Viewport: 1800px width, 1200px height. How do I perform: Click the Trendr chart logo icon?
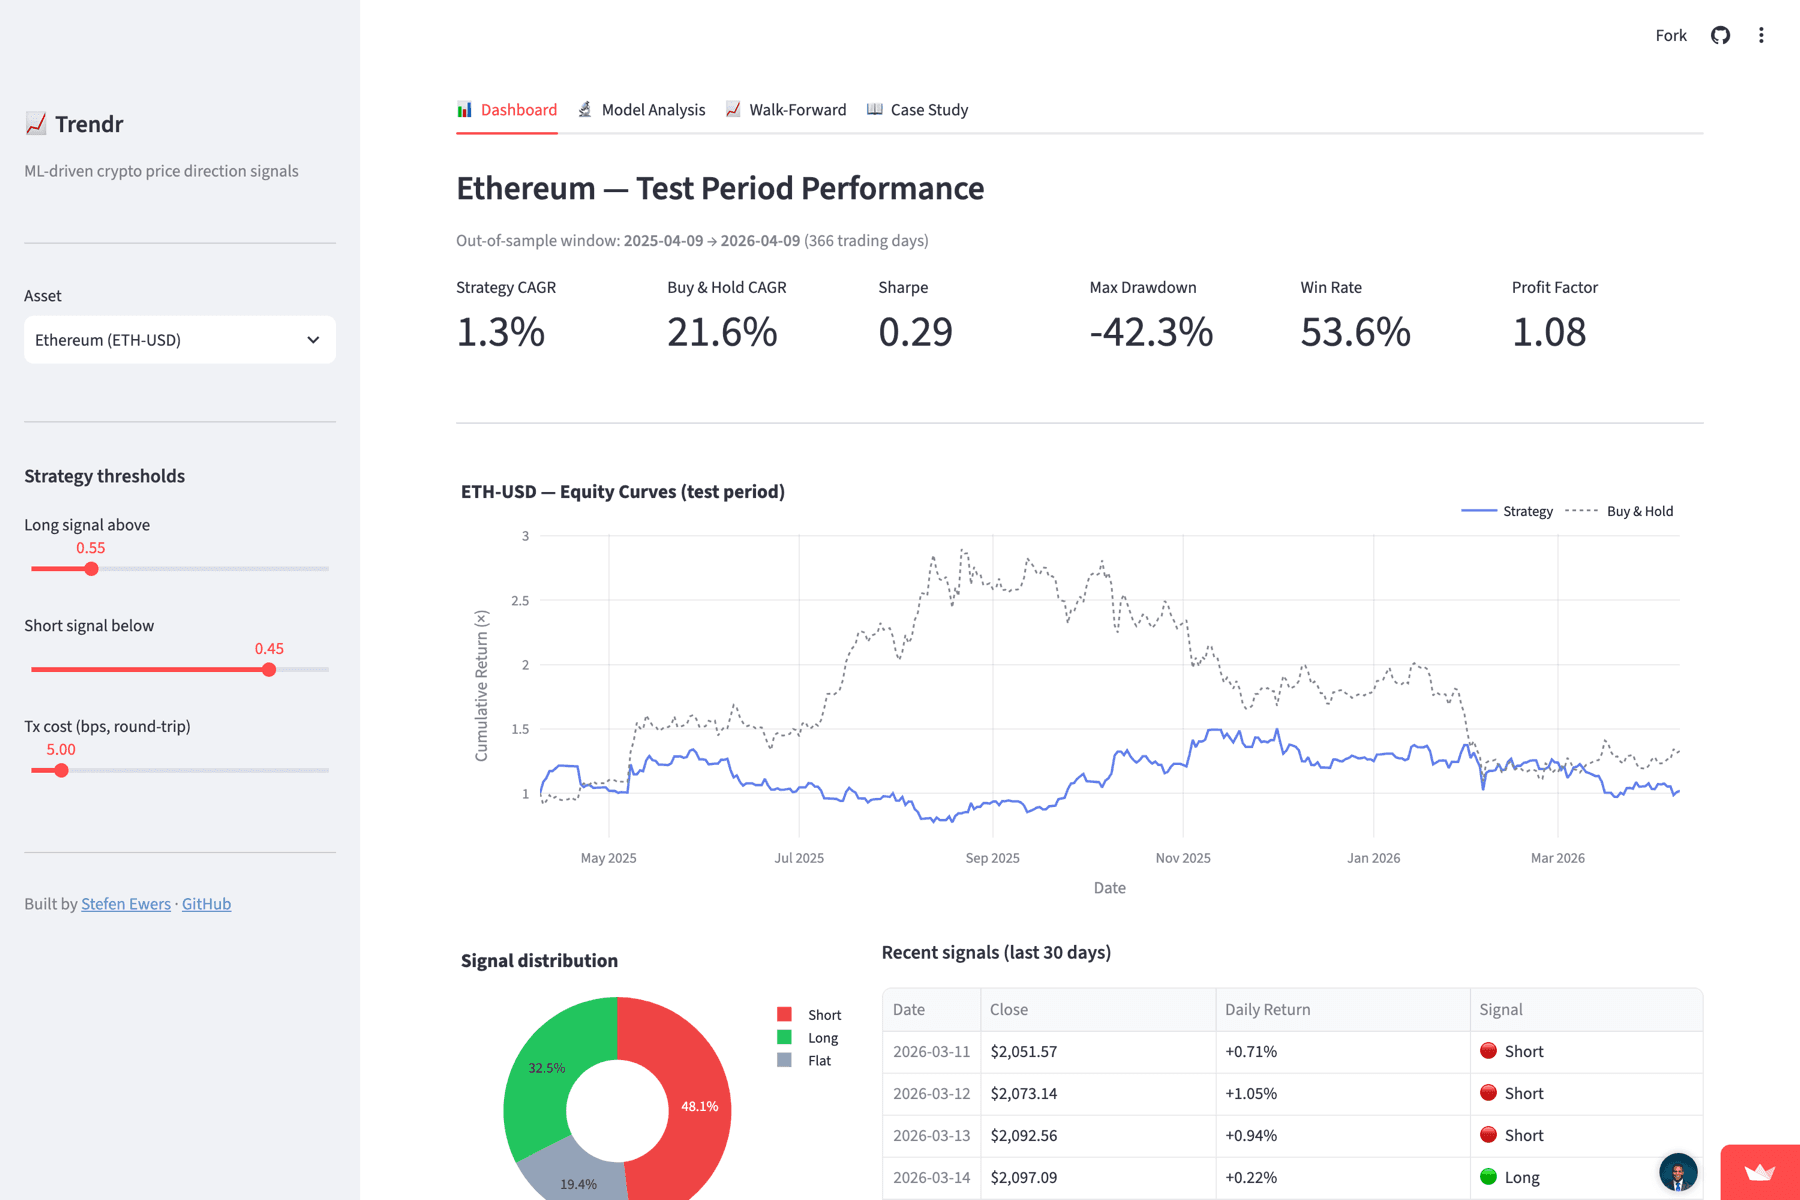[x=36, y=124]
